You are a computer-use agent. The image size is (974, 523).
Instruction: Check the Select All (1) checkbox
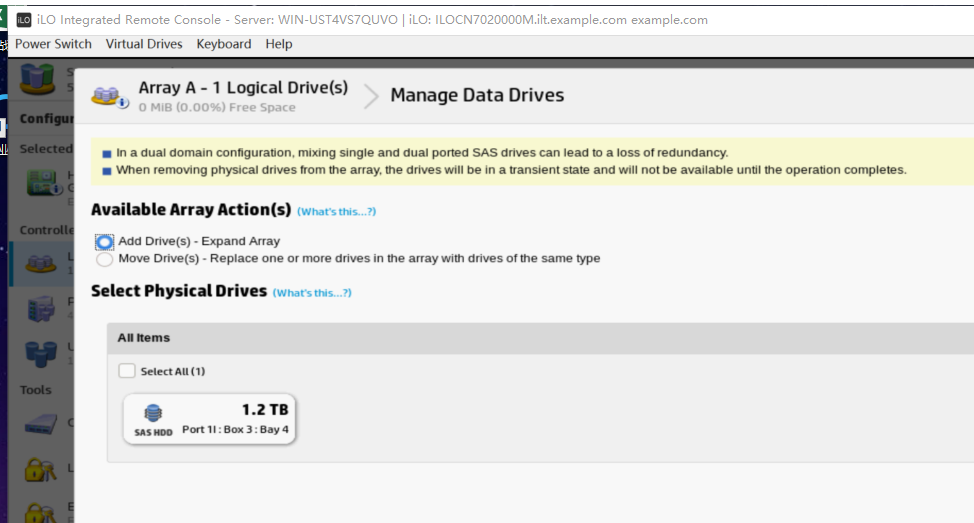(127, 371)
